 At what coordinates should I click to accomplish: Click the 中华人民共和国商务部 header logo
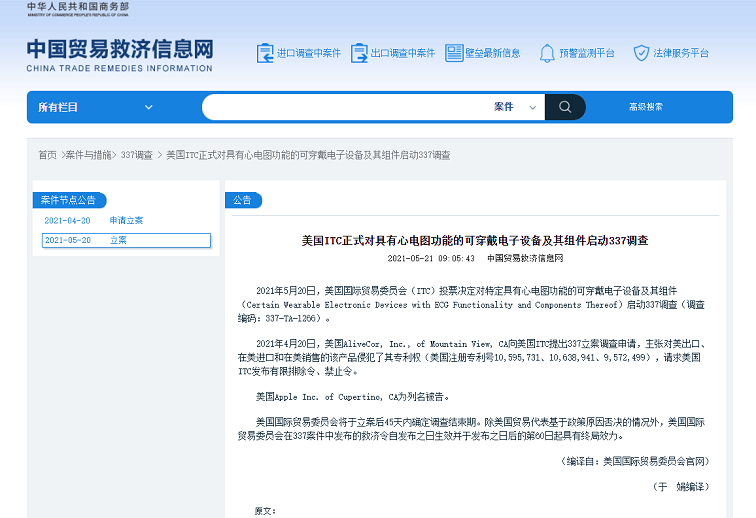(x=78, y=9)
